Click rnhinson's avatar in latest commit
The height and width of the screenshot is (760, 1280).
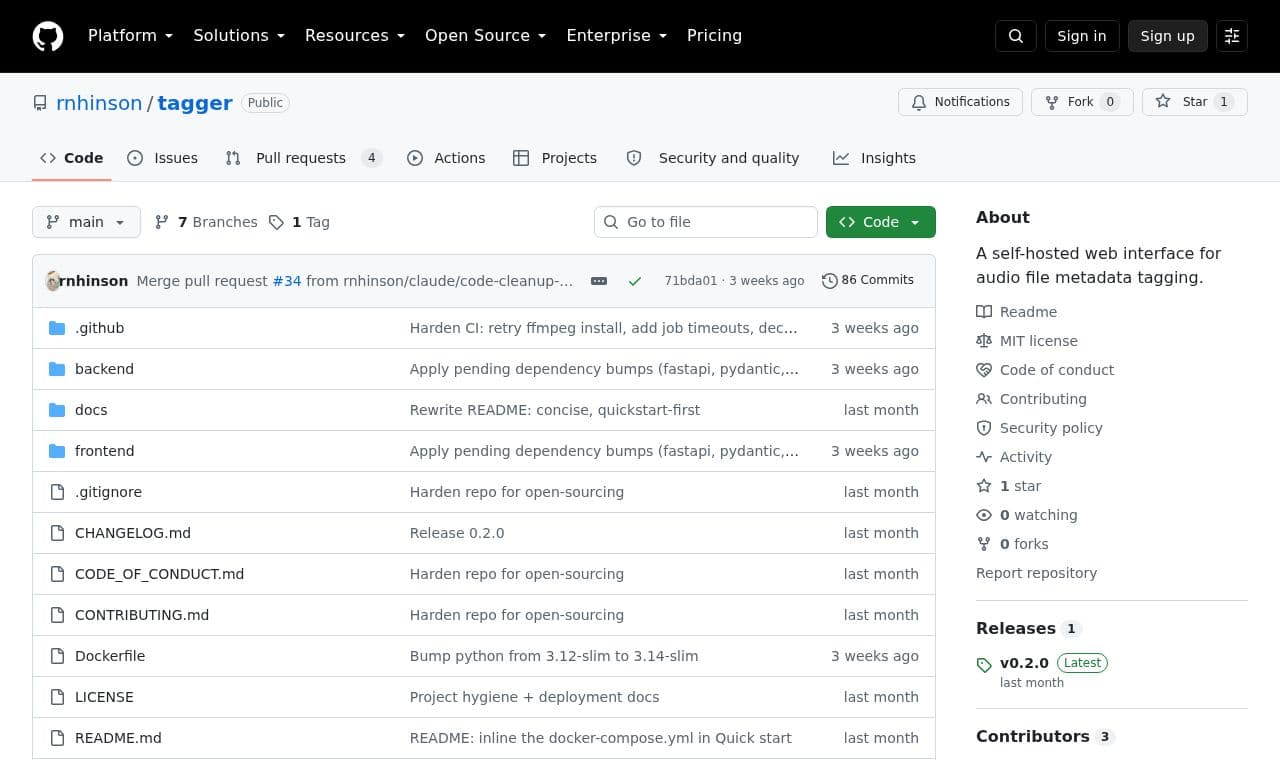point(53,281)
